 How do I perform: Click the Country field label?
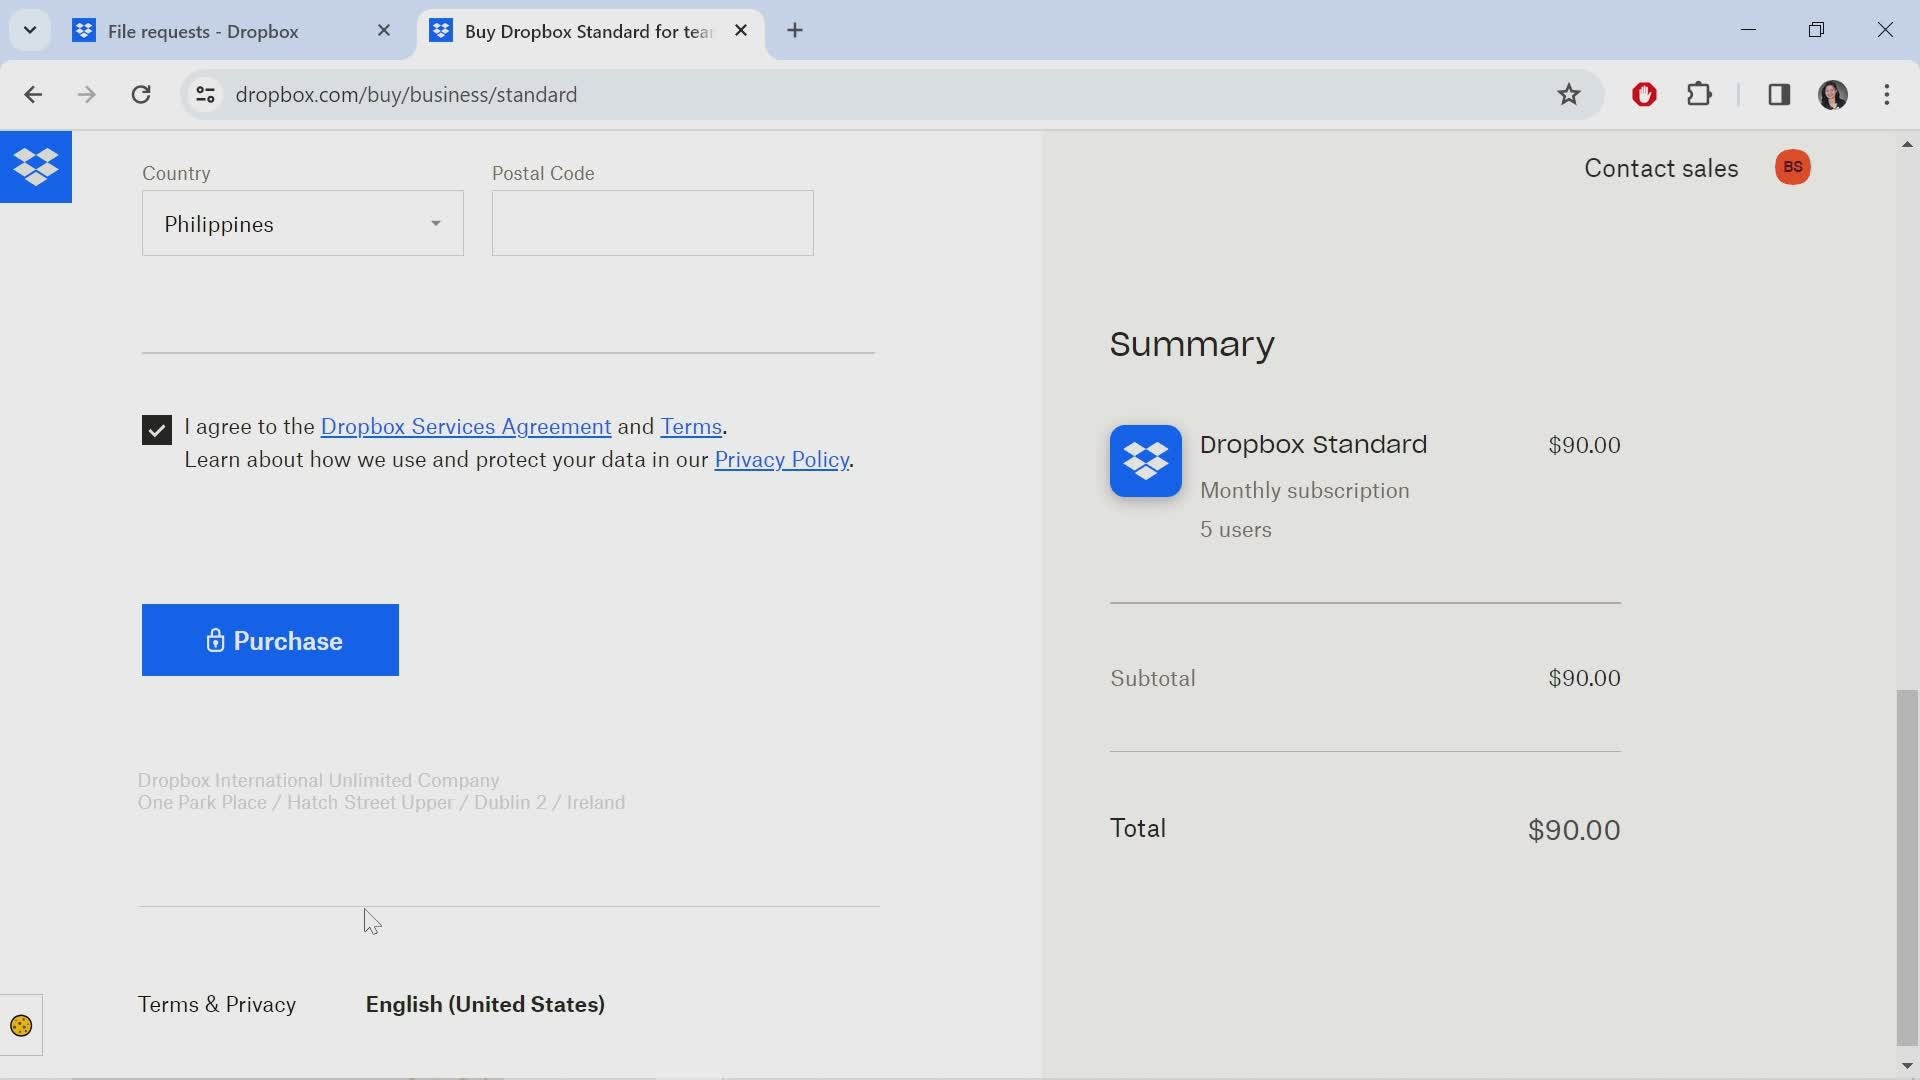(176, 173)
